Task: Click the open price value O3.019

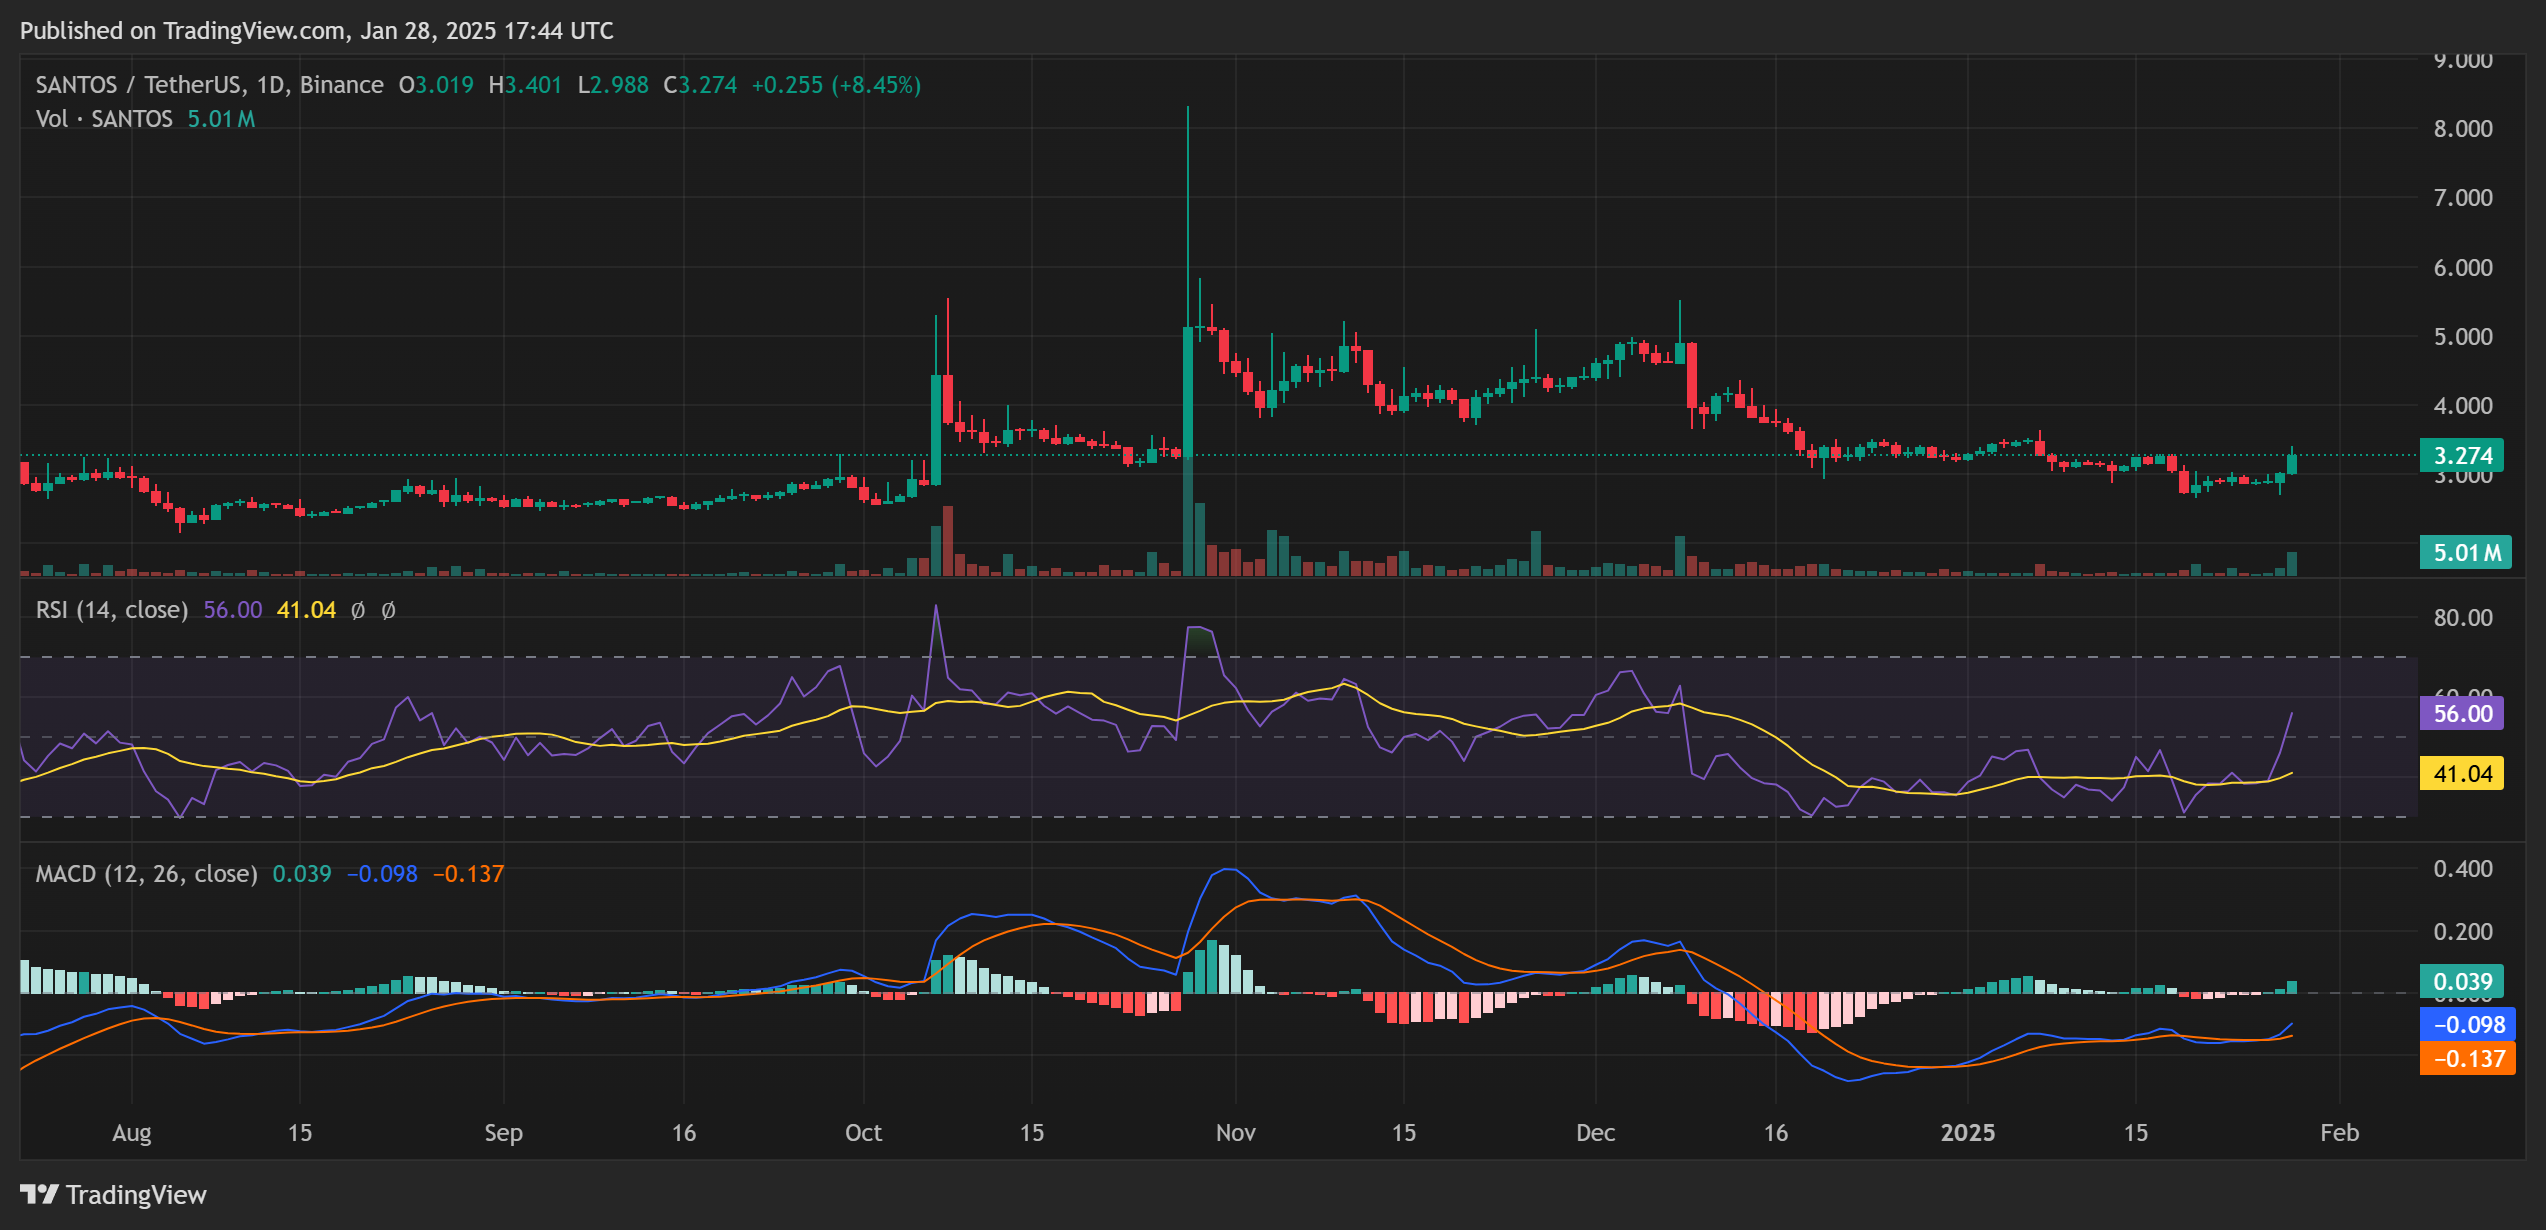Action: 436,85
